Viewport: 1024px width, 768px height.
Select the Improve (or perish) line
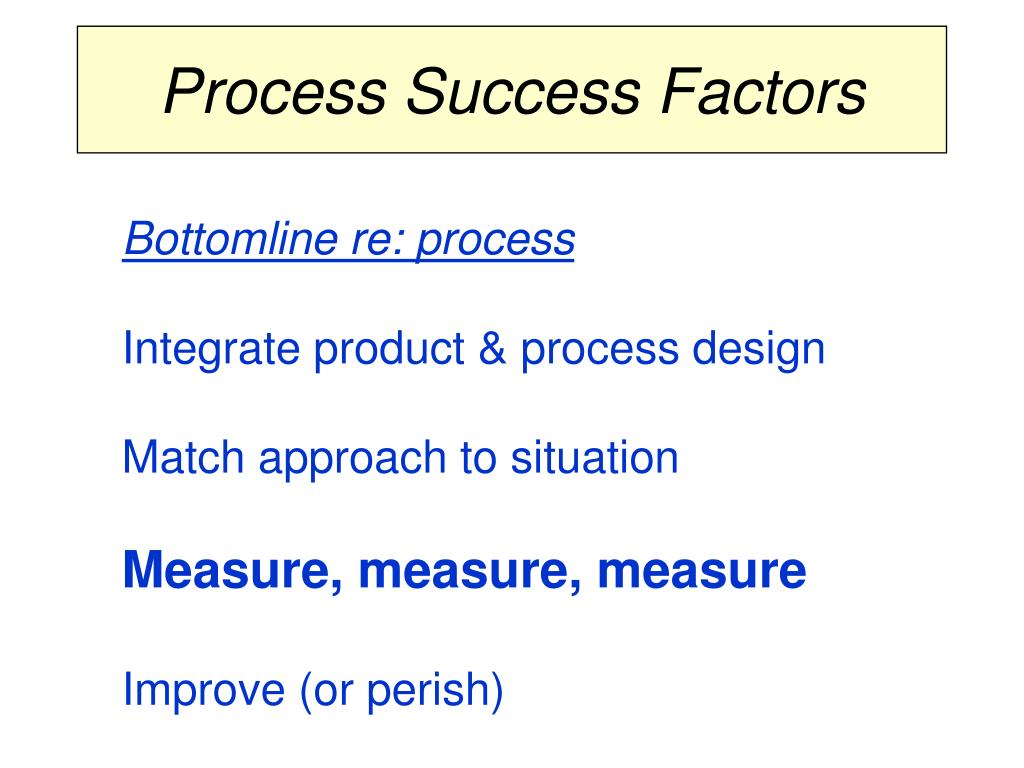pyautogui.click(x=313, y=690)
